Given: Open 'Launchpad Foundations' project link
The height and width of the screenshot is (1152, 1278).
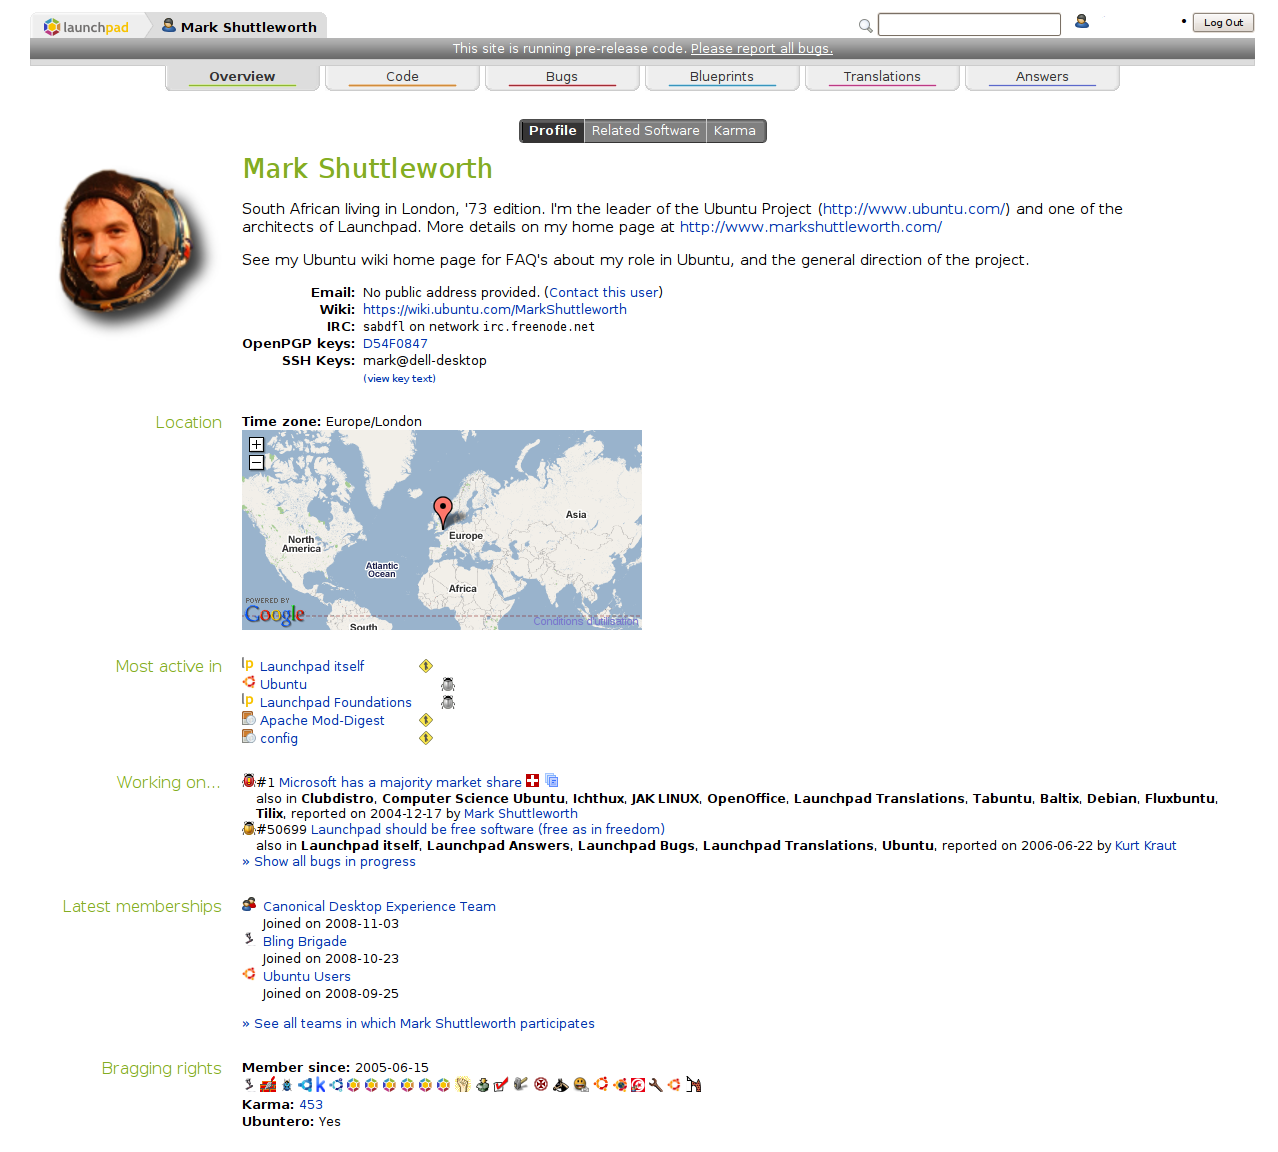Looking at the screenshot, I should (336, 703).
